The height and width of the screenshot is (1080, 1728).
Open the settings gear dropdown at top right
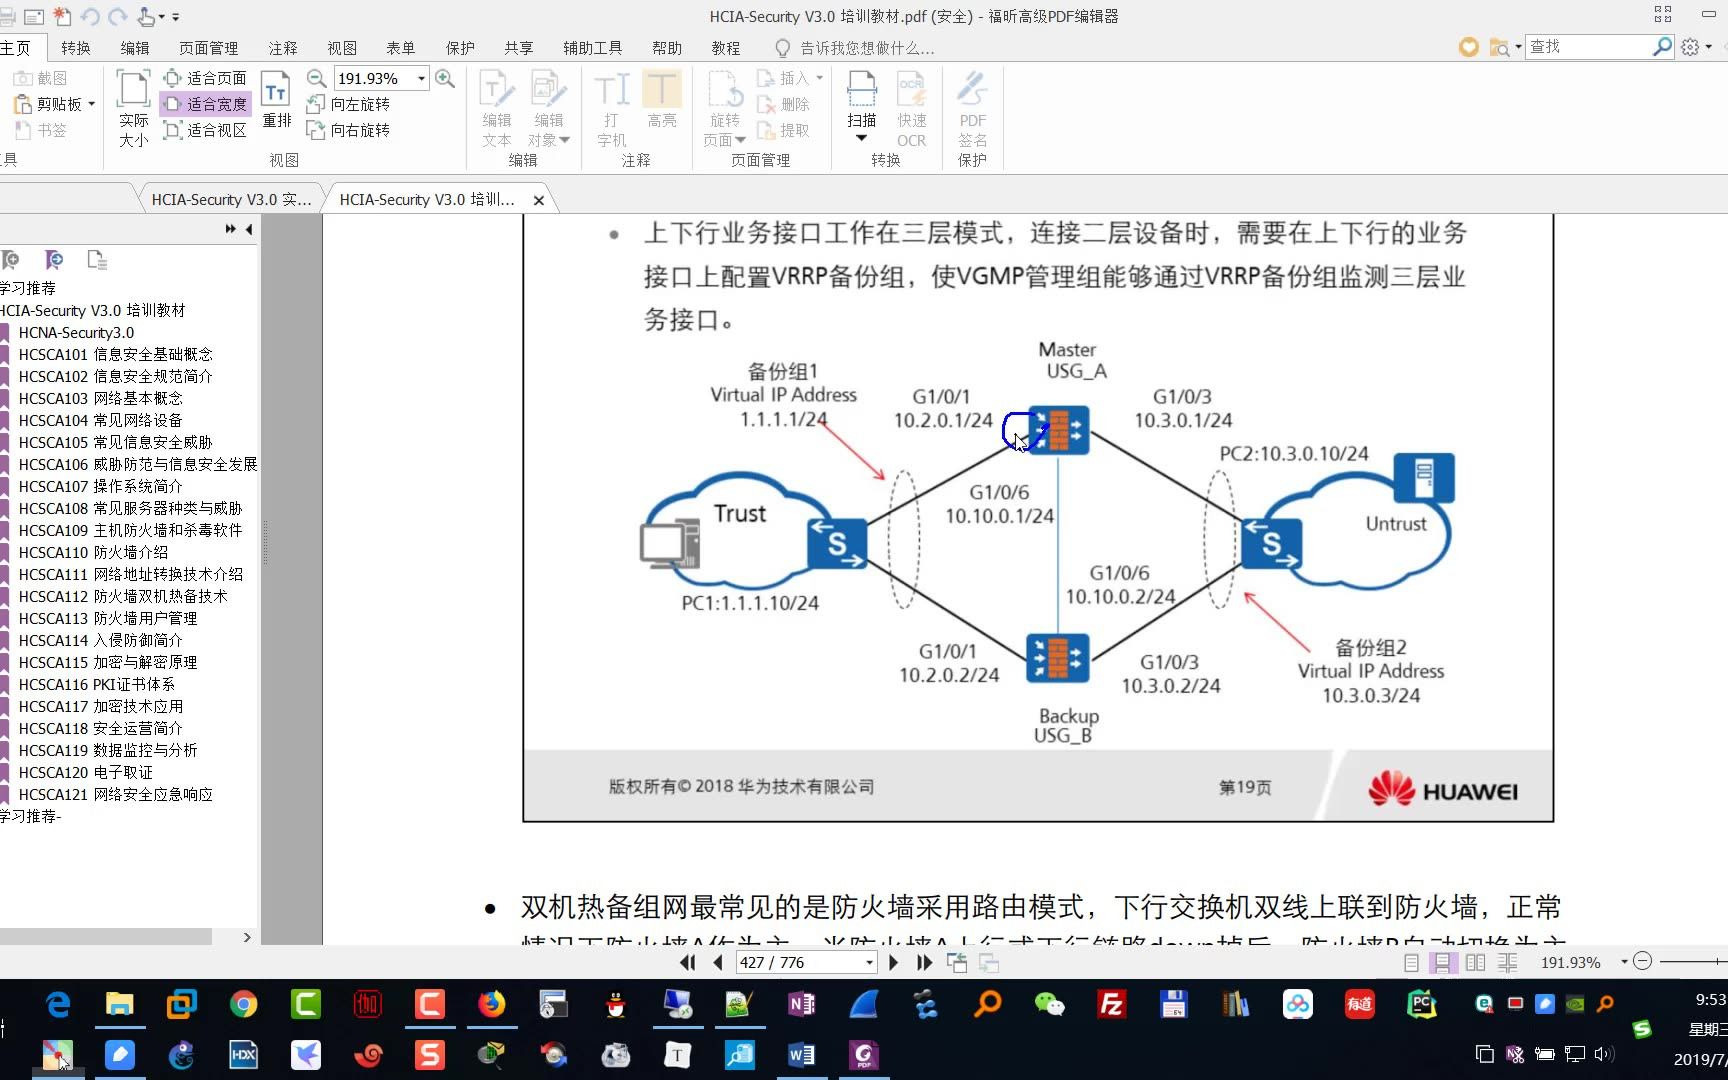(x=1697, y=47)
